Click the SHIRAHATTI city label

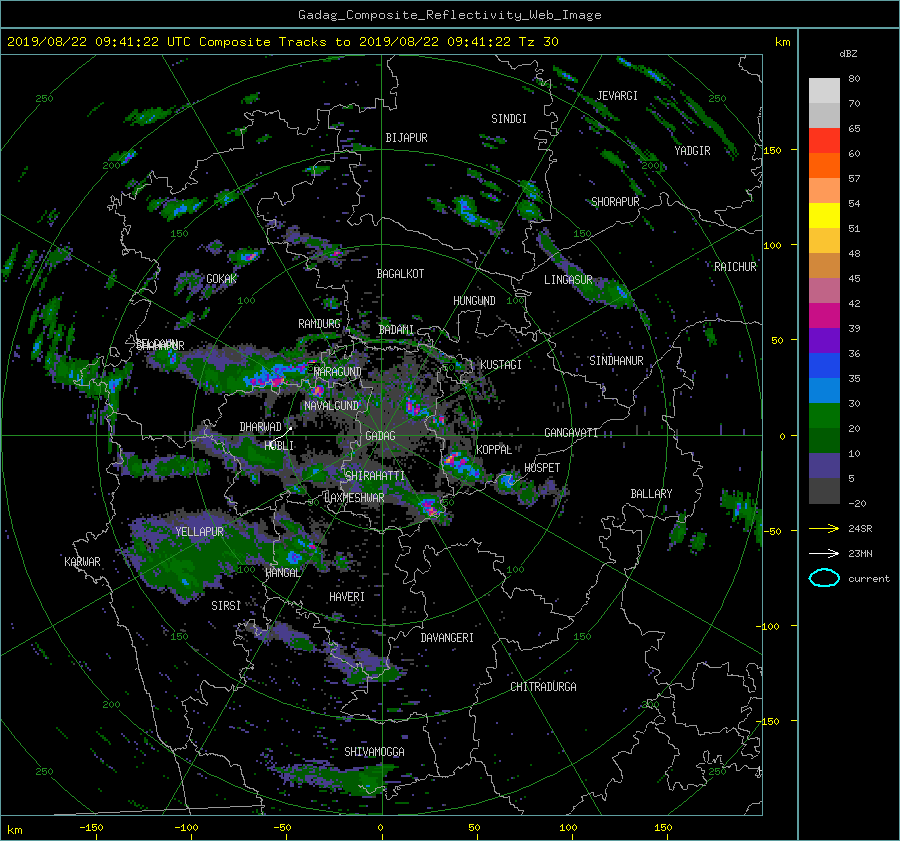pos(375,476)
